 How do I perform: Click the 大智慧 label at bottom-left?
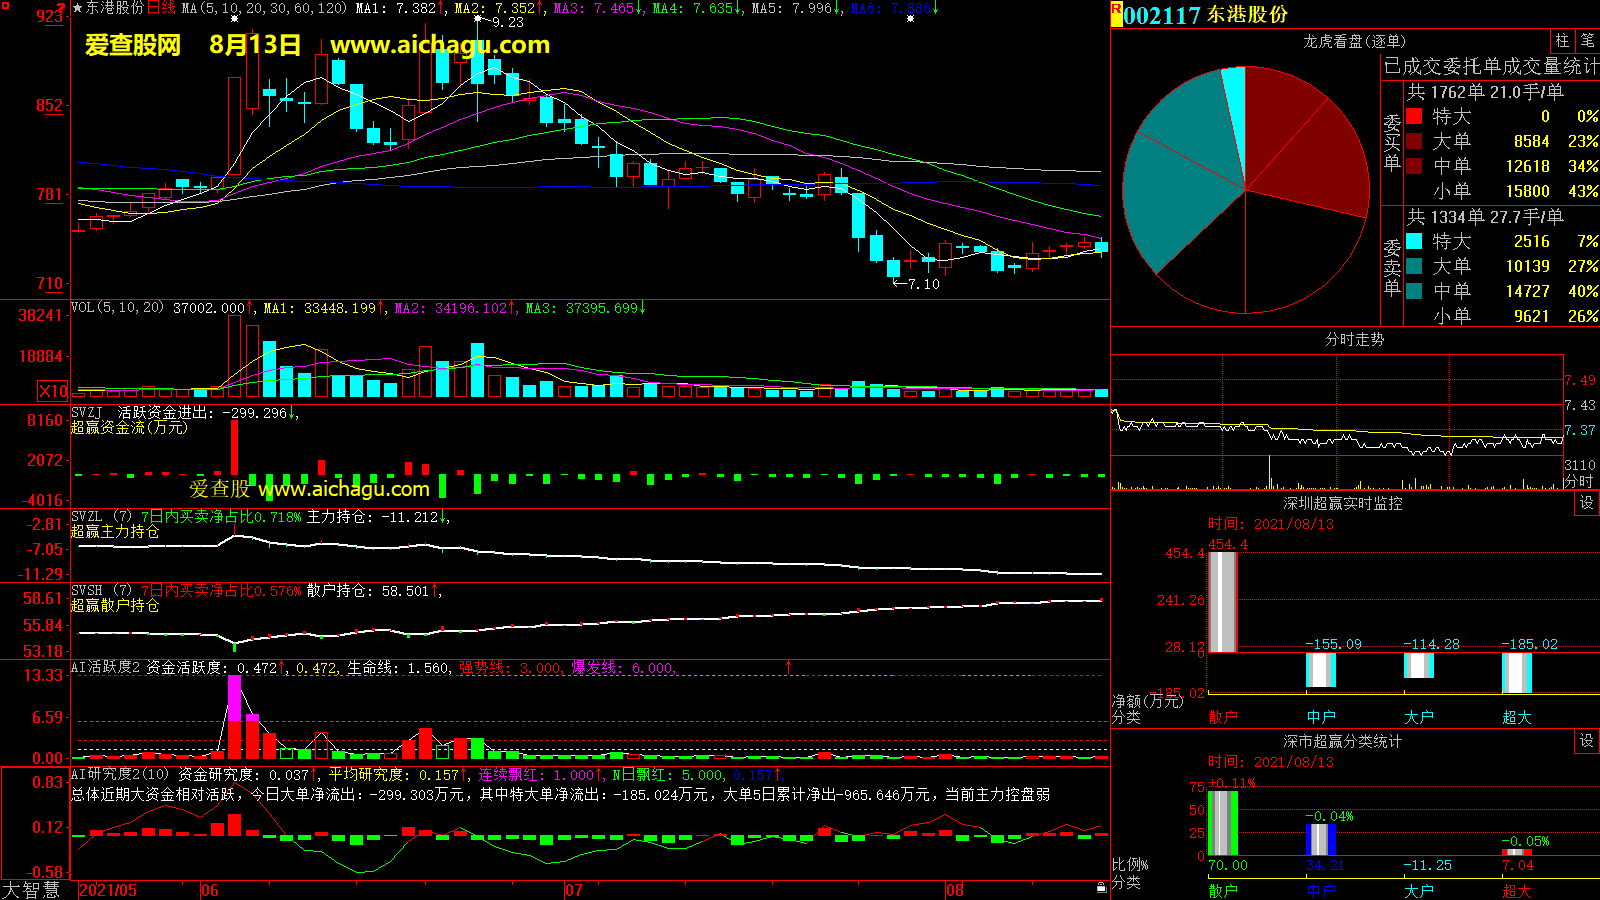[32, 890]
